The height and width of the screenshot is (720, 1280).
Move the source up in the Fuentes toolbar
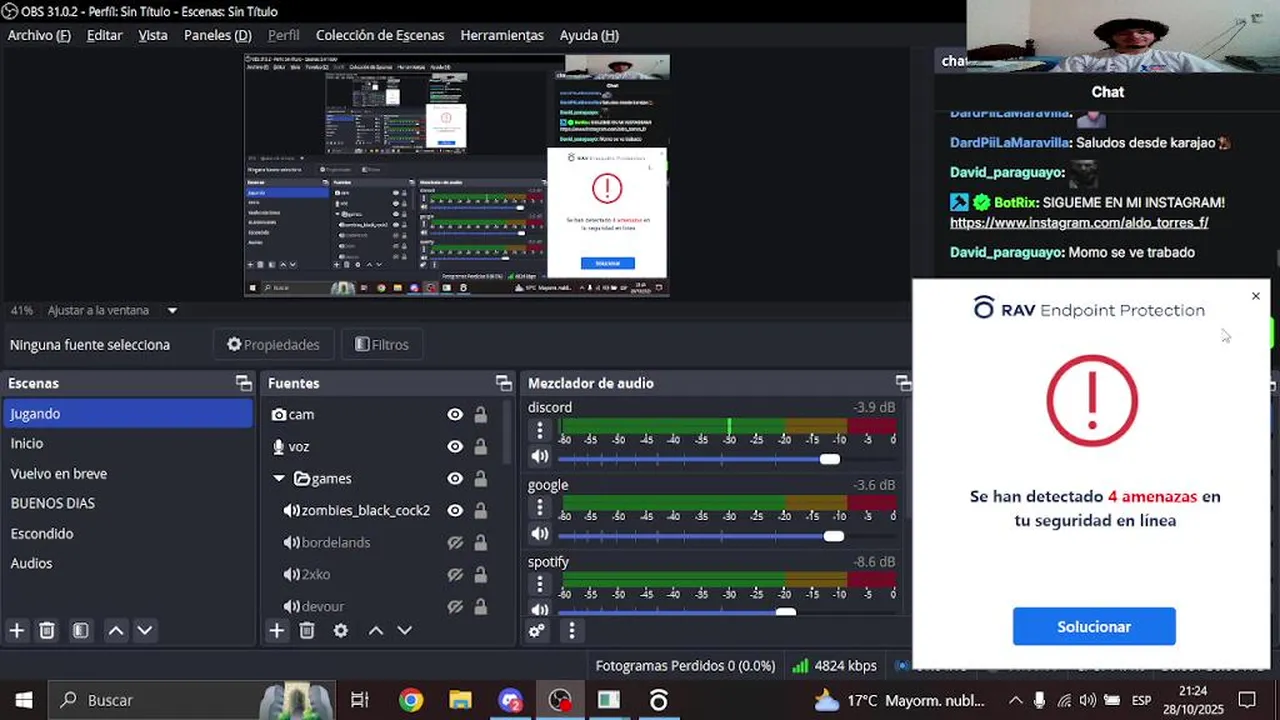tap(376, 630)
